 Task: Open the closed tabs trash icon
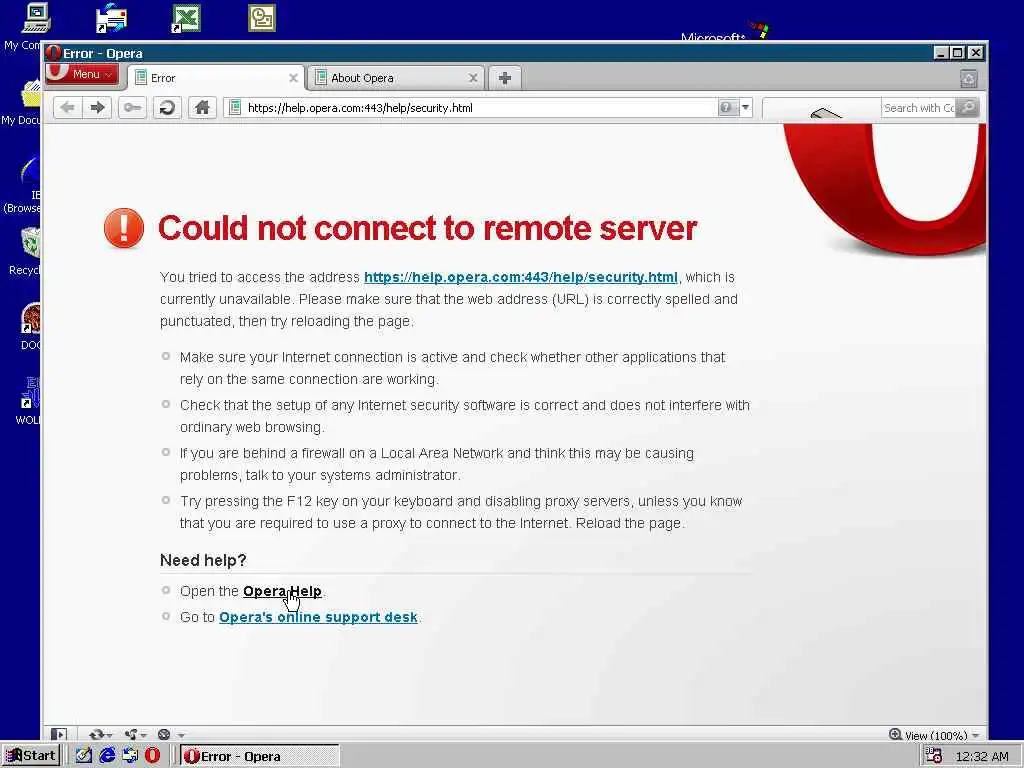[968, 78]
